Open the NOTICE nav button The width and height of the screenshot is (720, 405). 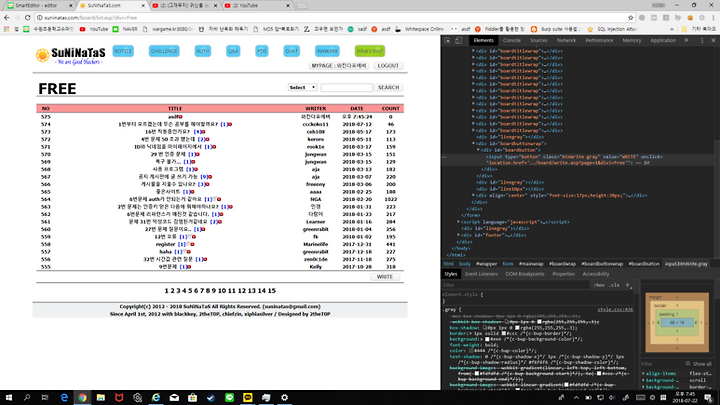[x=123, y=51]
